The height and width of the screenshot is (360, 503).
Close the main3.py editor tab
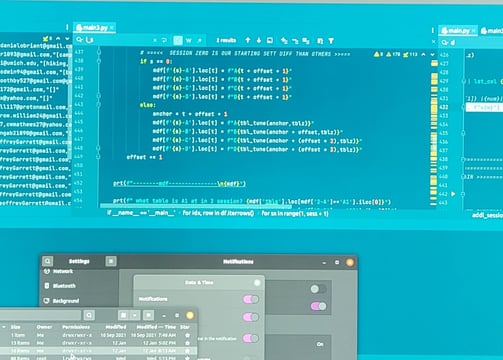[x=112, y=28]
